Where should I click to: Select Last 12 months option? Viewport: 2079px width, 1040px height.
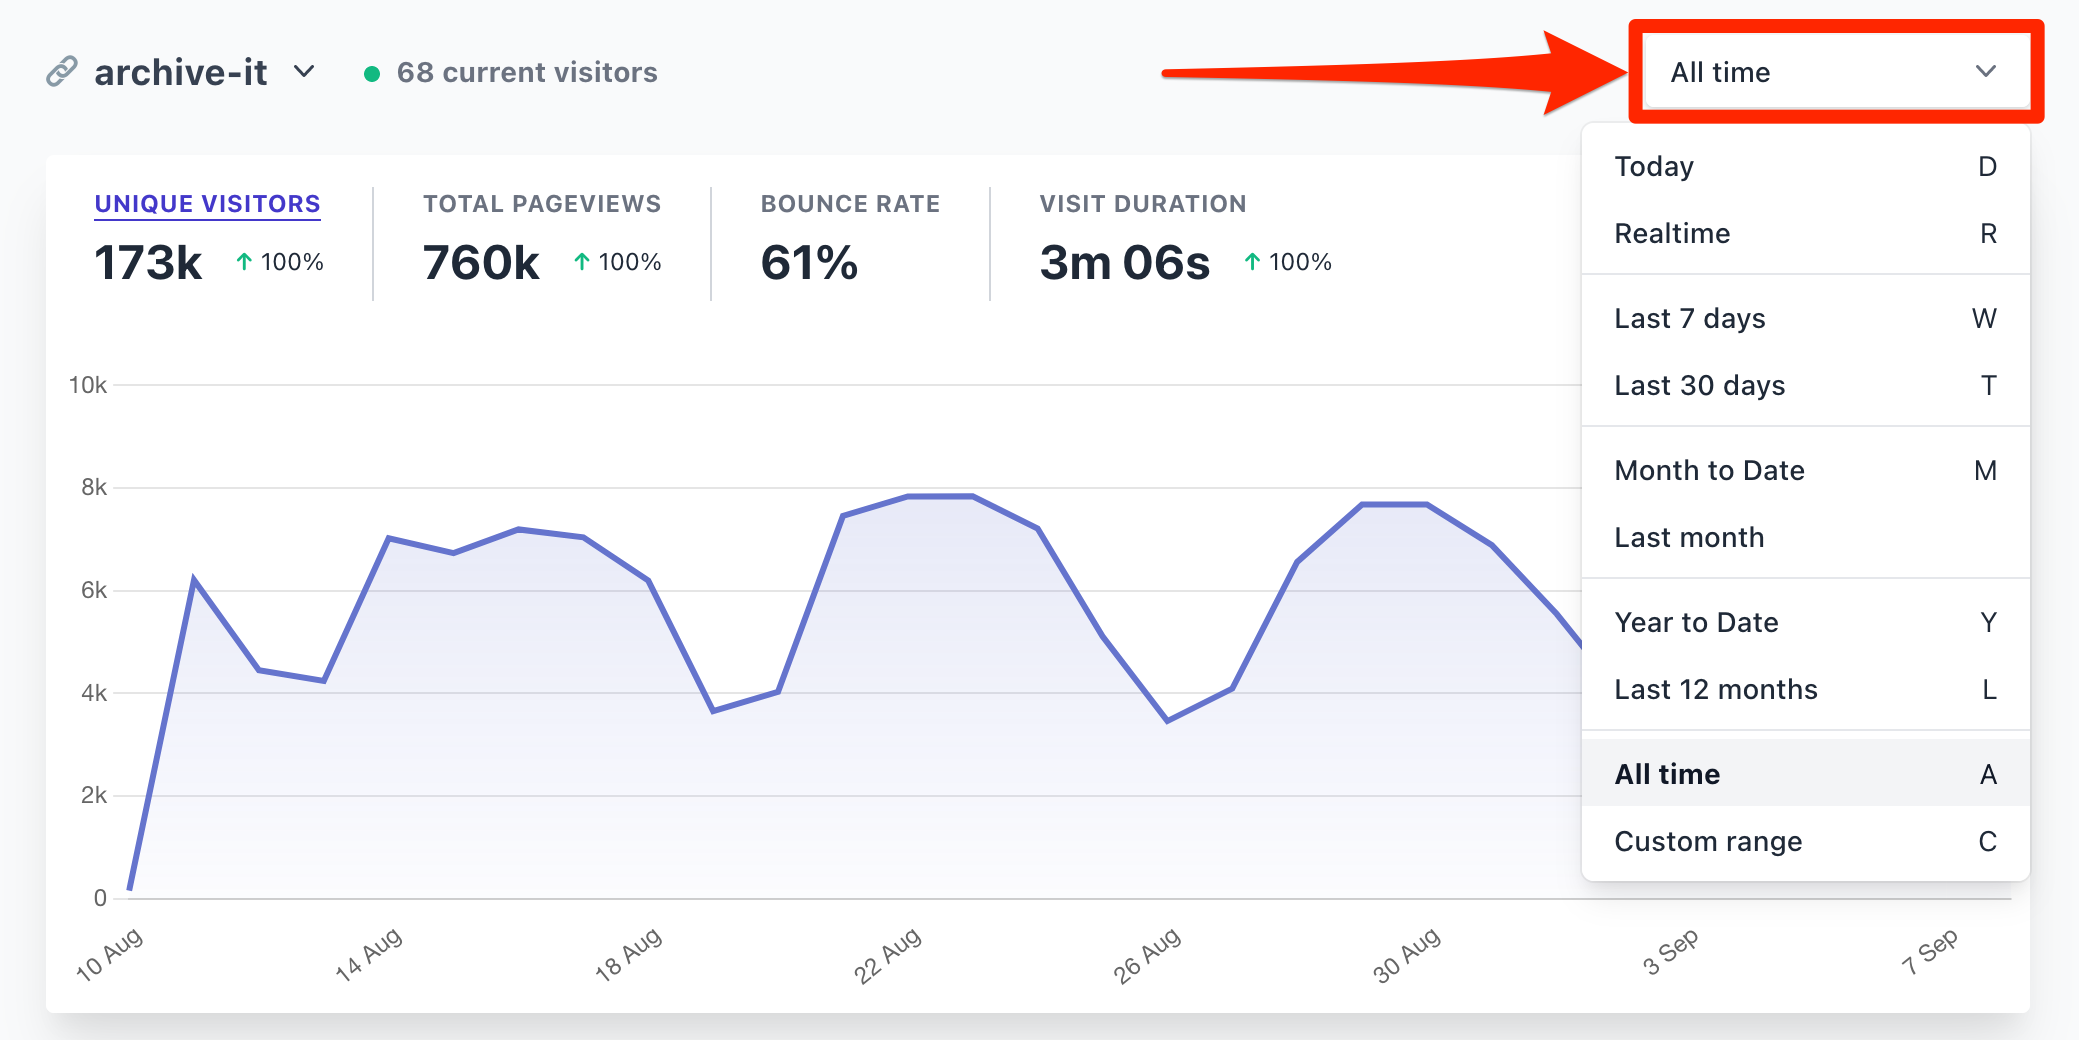tap(1804, 689)
